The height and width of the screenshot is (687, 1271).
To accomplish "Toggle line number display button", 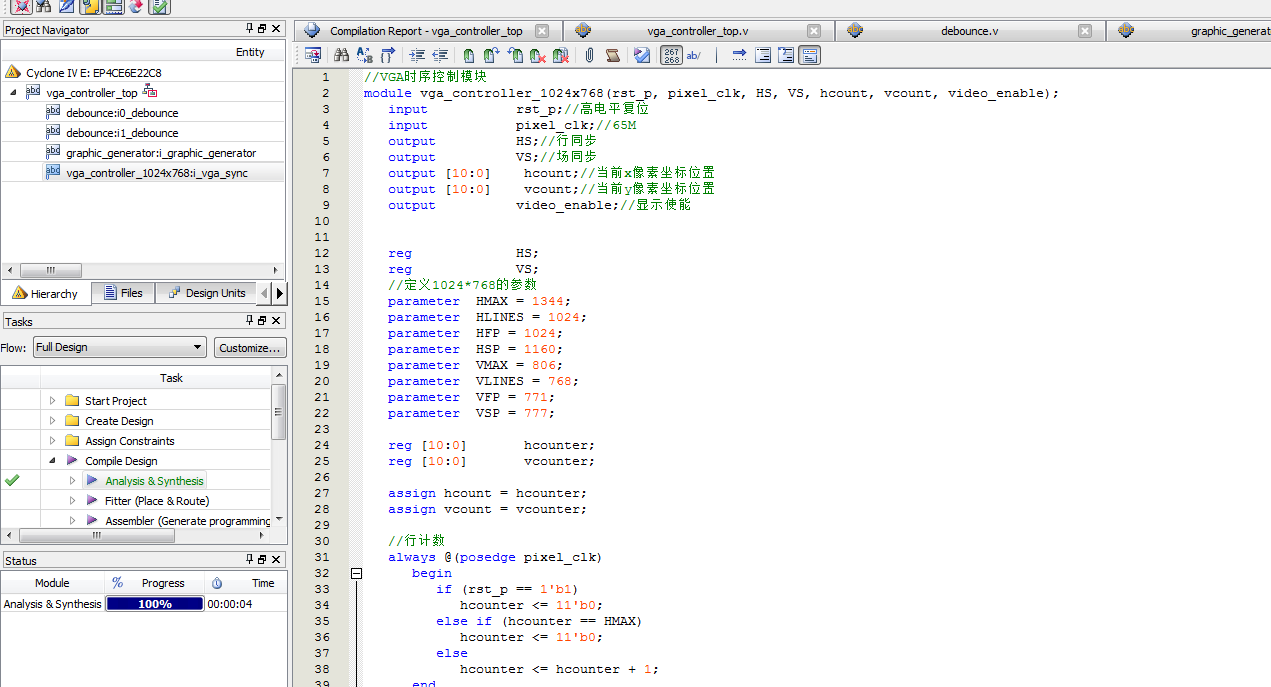I will point(672,55).
